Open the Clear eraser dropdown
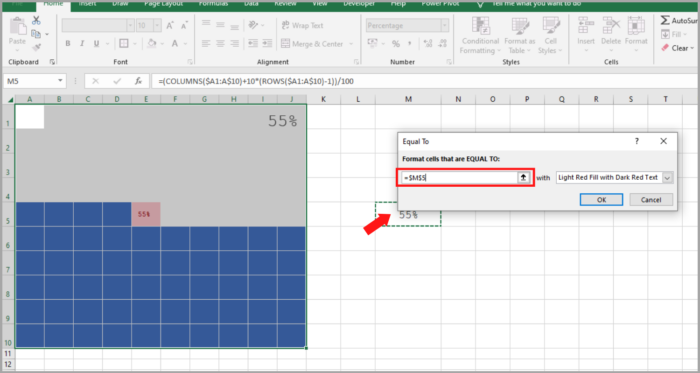 (678, 48)
